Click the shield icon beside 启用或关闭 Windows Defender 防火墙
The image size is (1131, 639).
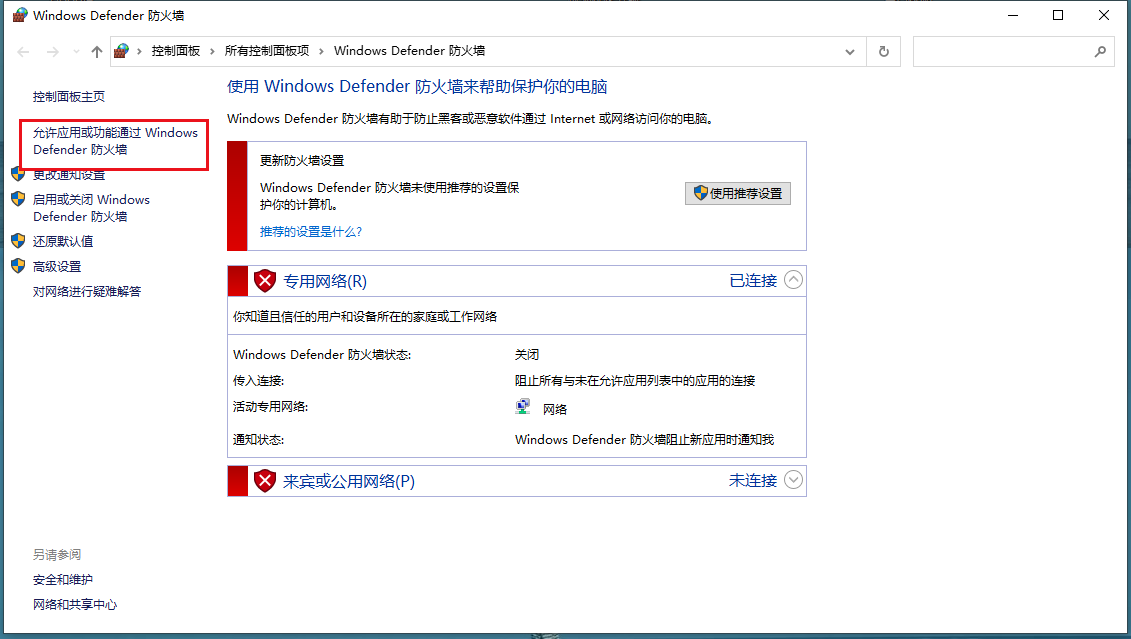[17, 199]
